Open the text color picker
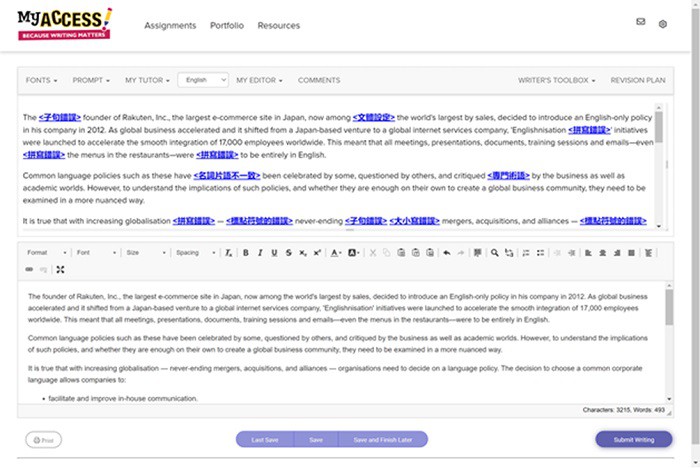 (336, 253)
